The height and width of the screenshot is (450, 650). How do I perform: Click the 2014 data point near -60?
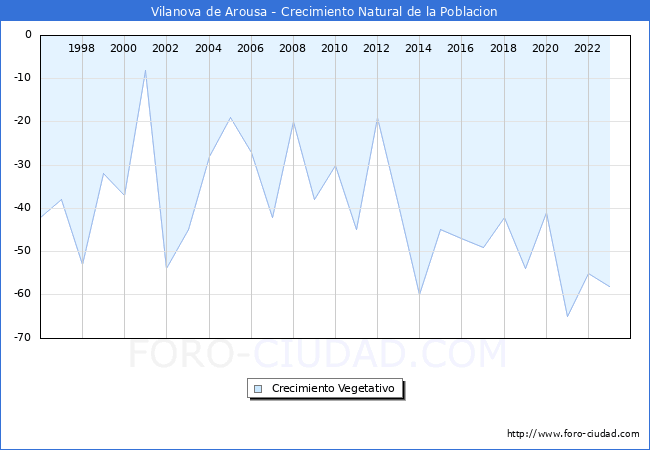tap(420, 294)
